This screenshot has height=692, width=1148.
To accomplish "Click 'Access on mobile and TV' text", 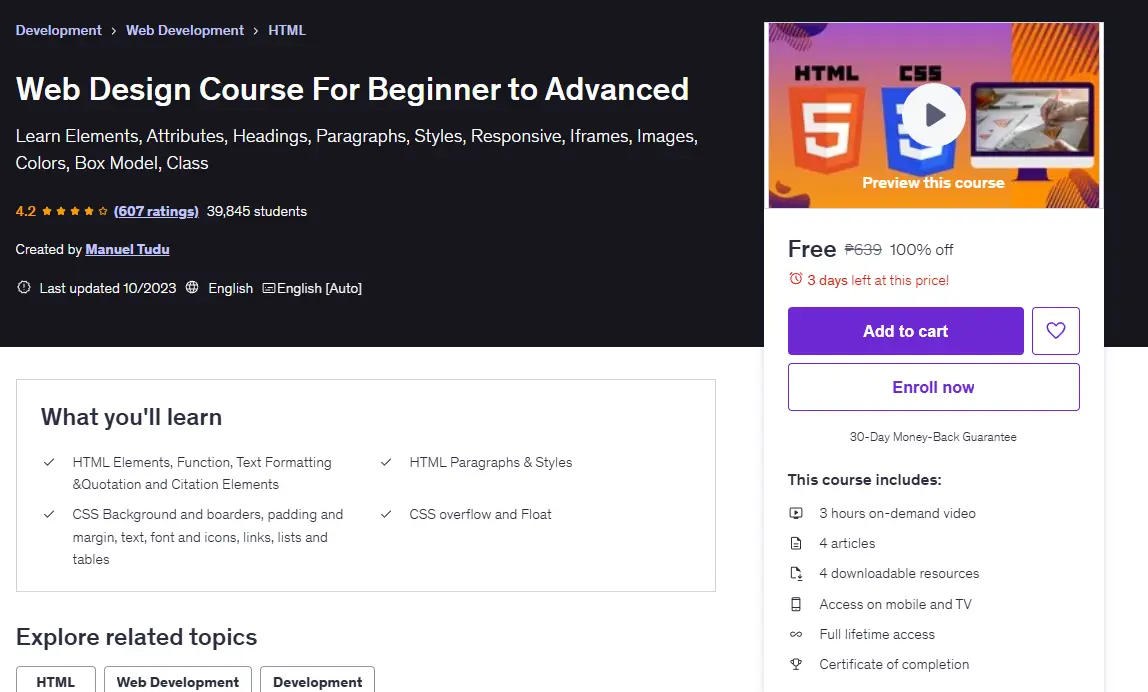I will point(895,604).
